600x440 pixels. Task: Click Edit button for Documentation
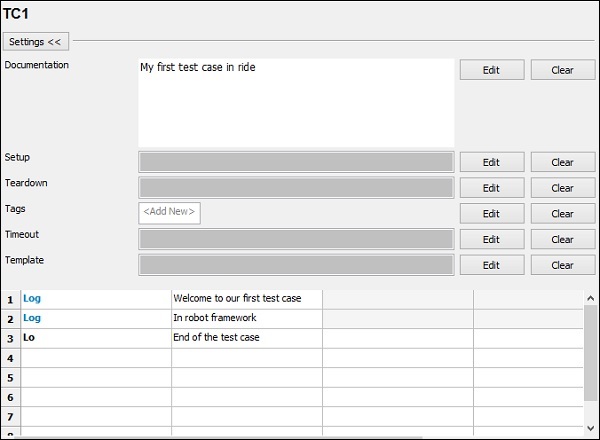[491, 70]
